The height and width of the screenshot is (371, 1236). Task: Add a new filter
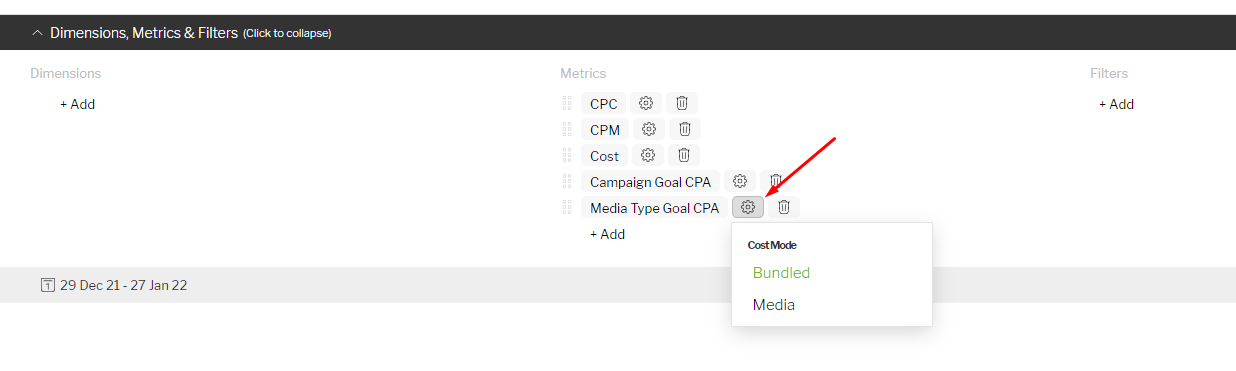pyautogui.click(x=1116, y=104)
